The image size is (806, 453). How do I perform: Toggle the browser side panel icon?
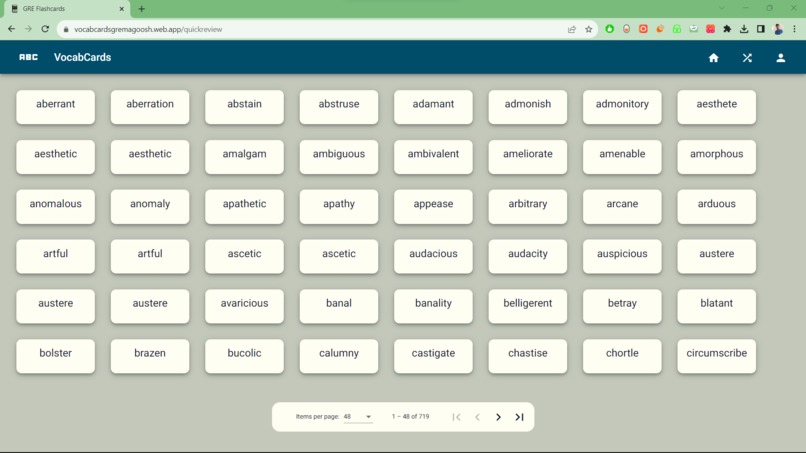coord(761,29)
